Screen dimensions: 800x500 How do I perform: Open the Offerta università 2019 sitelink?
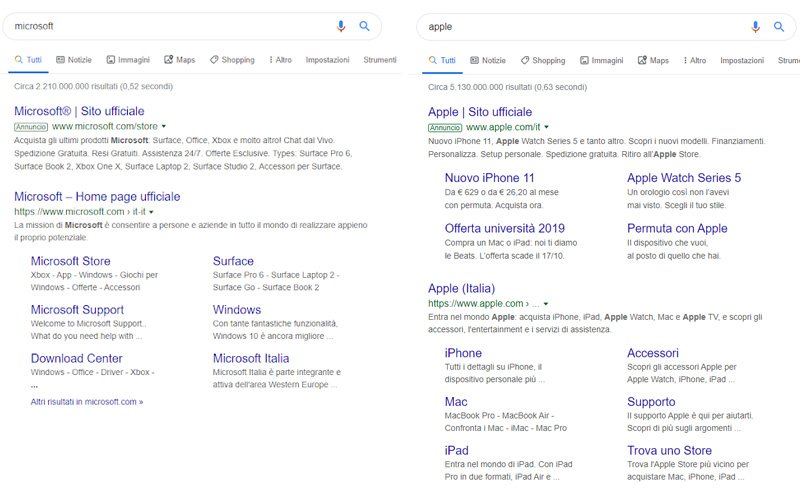[505, 229]
